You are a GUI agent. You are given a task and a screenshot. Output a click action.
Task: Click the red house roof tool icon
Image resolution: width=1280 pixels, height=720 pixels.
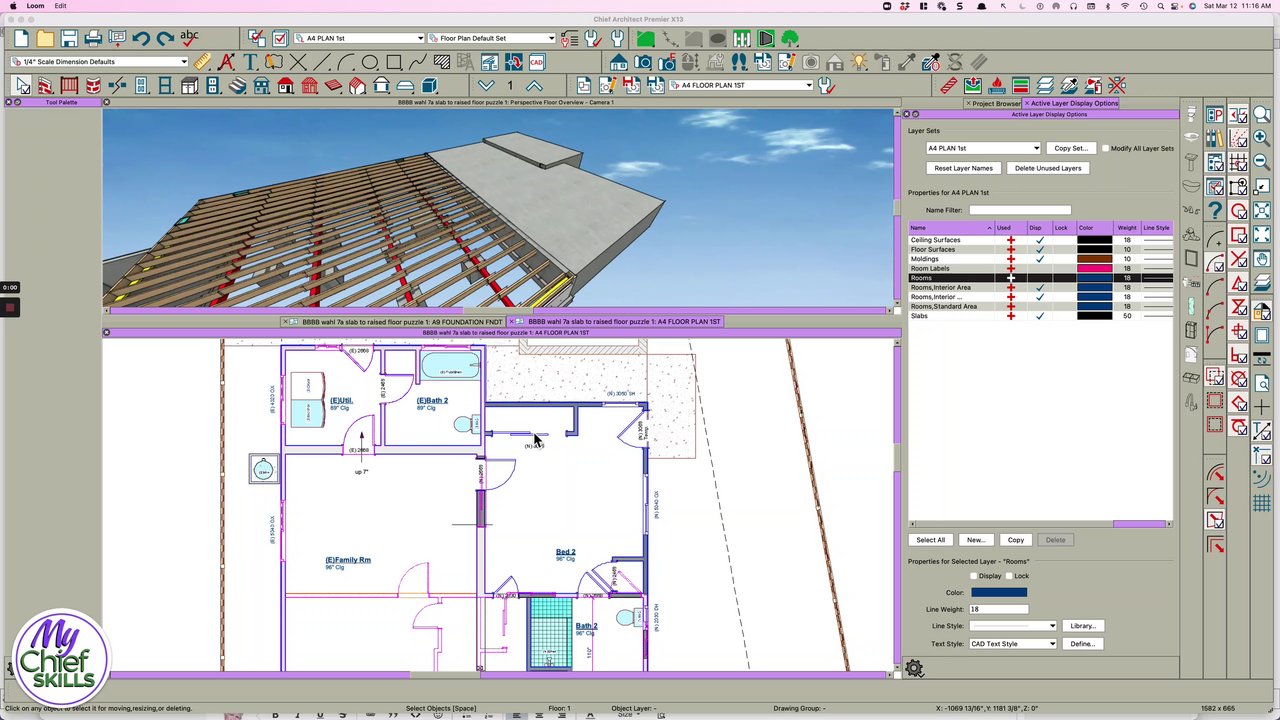tap(286, 86)
